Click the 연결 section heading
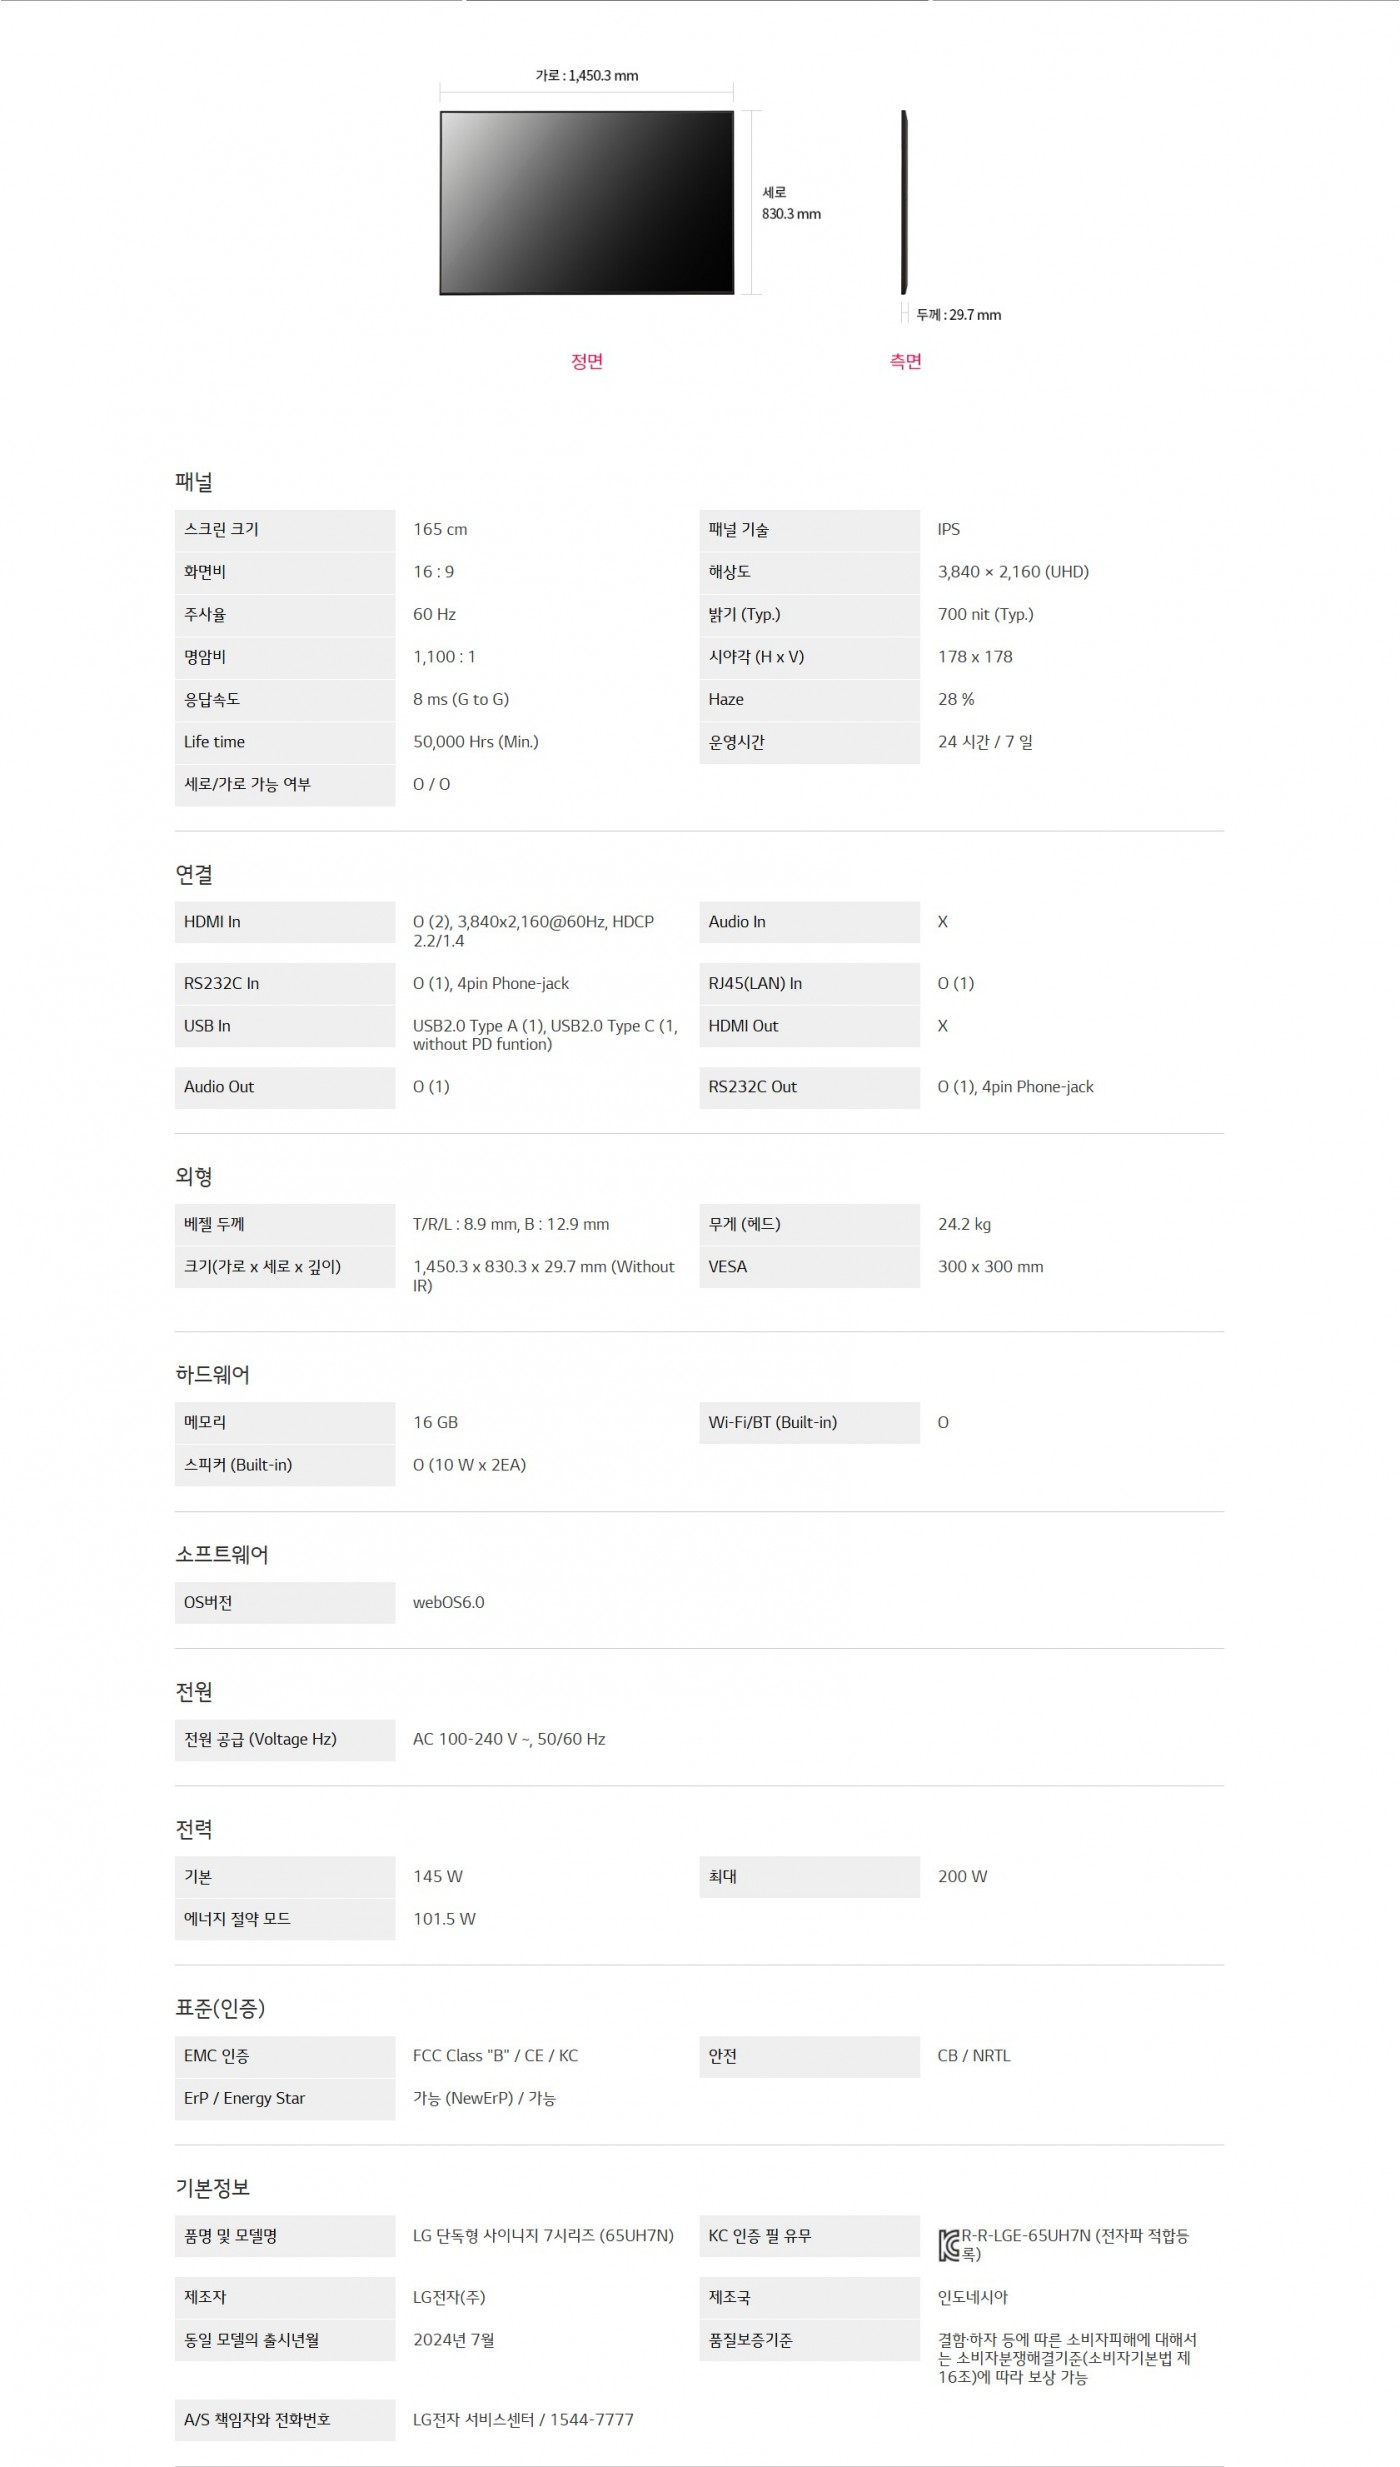Image resolution: width=1400 pixels, height=2467 pixels. tap(194, 874)
